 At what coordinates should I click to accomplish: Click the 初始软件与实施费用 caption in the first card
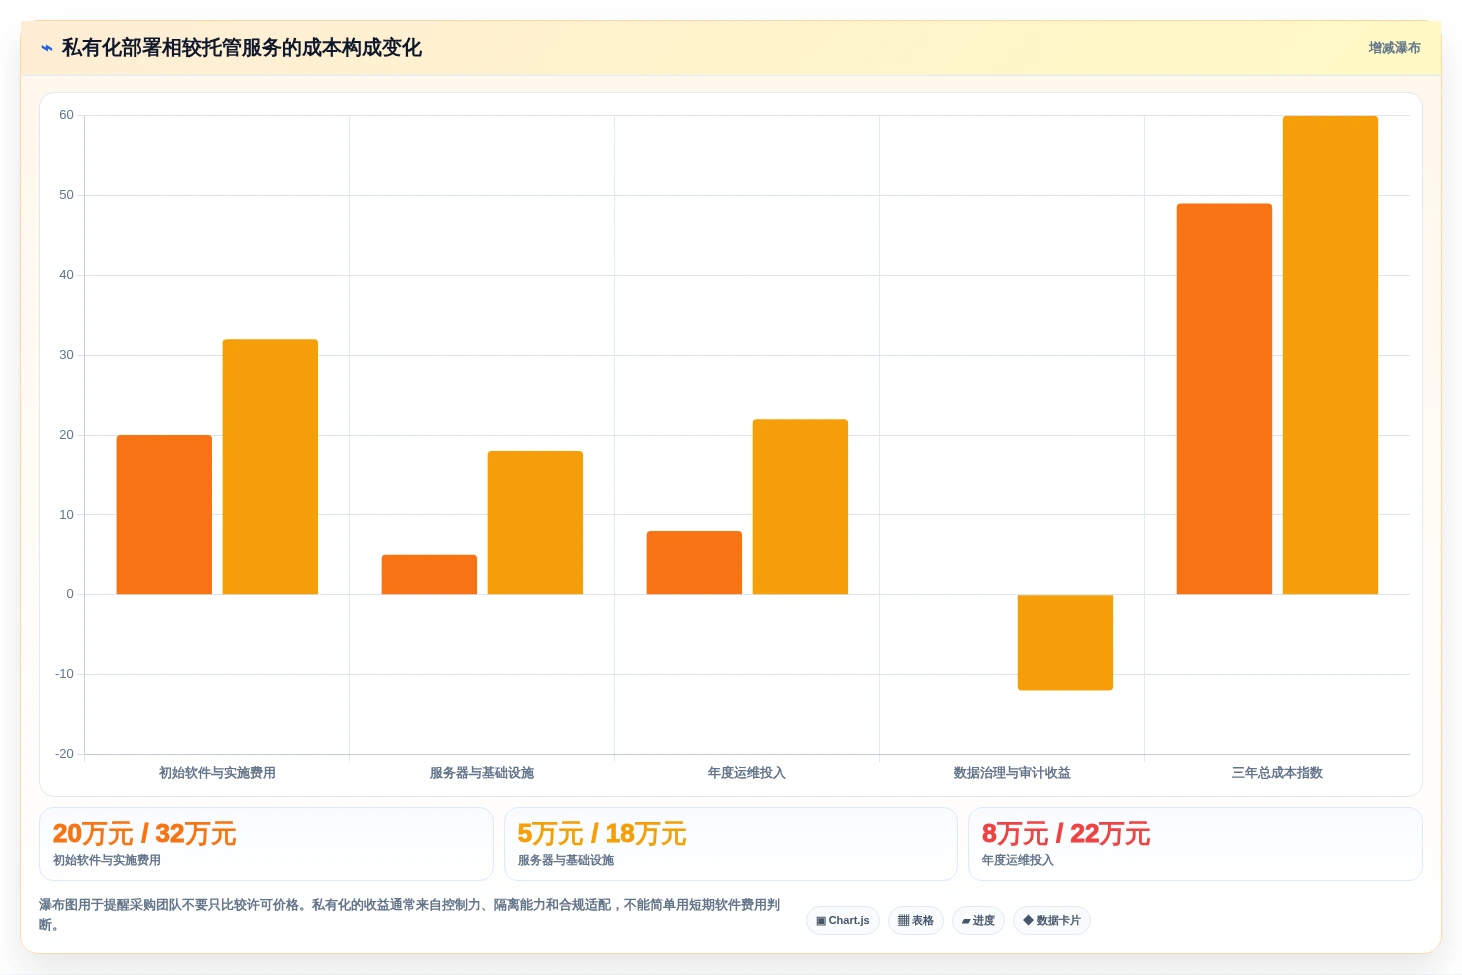[107, 860]
